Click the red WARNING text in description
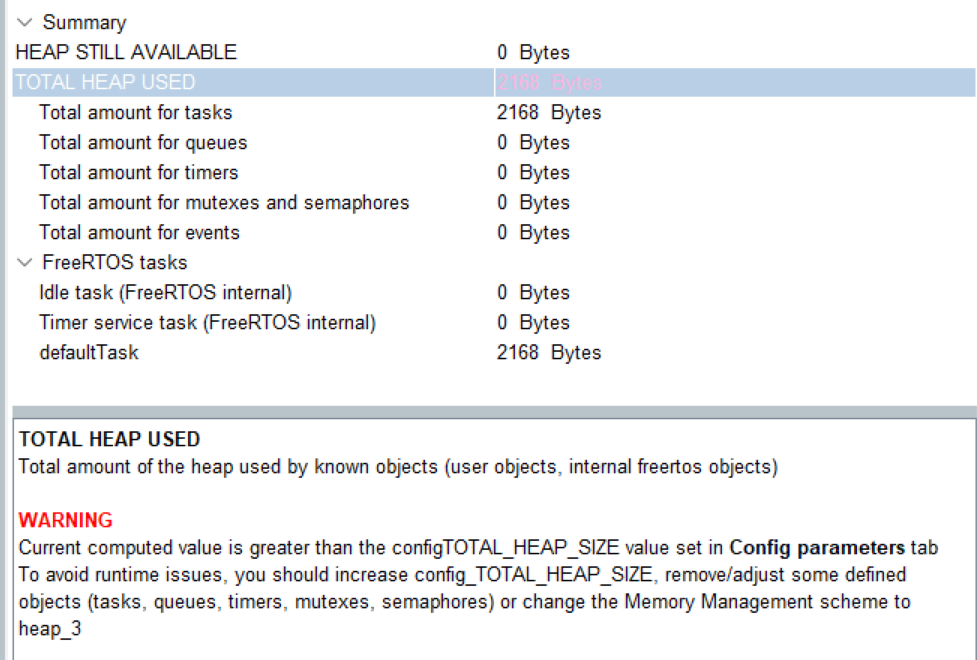The width and height of the screenshot is (977, 660). point(65,520)
